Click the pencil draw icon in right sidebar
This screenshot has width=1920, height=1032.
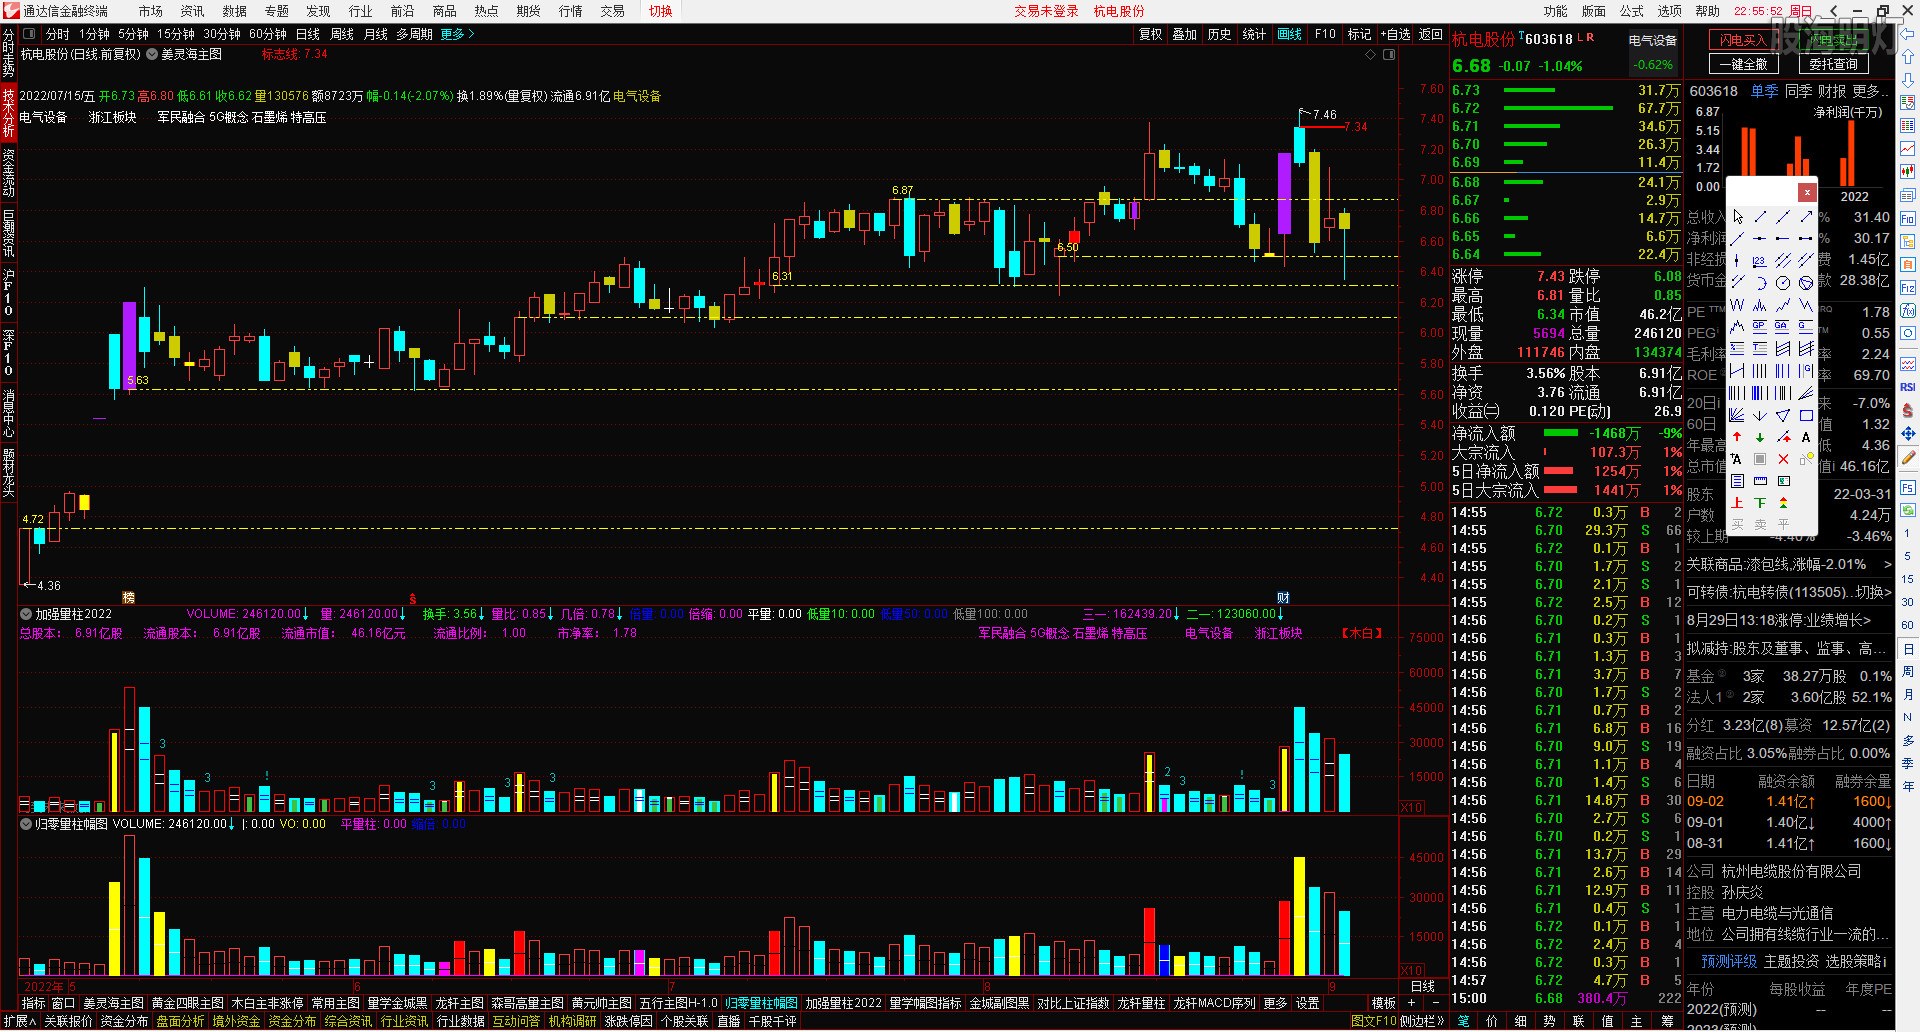tap(1908, 457)
